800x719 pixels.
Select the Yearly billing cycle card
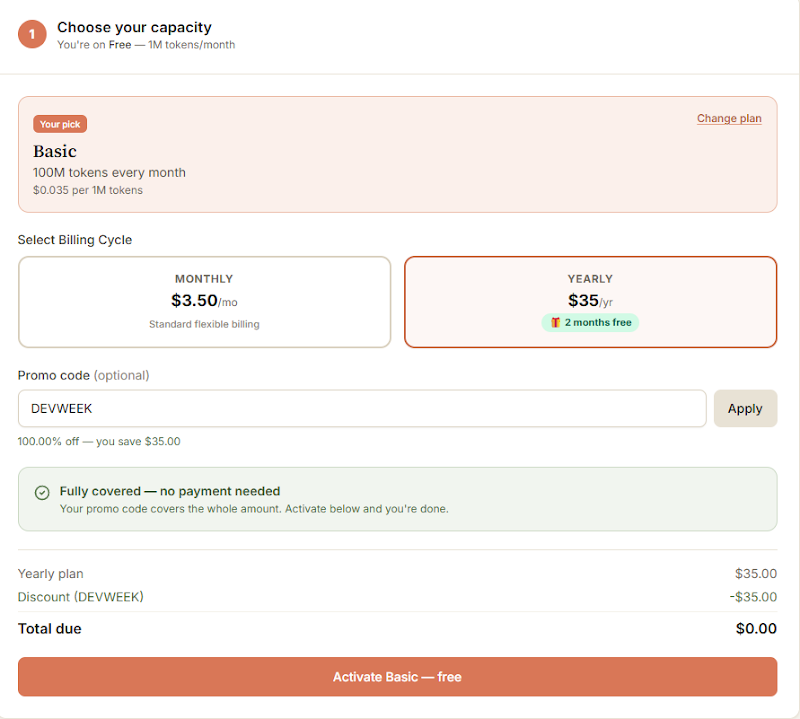tap(590, 302)
